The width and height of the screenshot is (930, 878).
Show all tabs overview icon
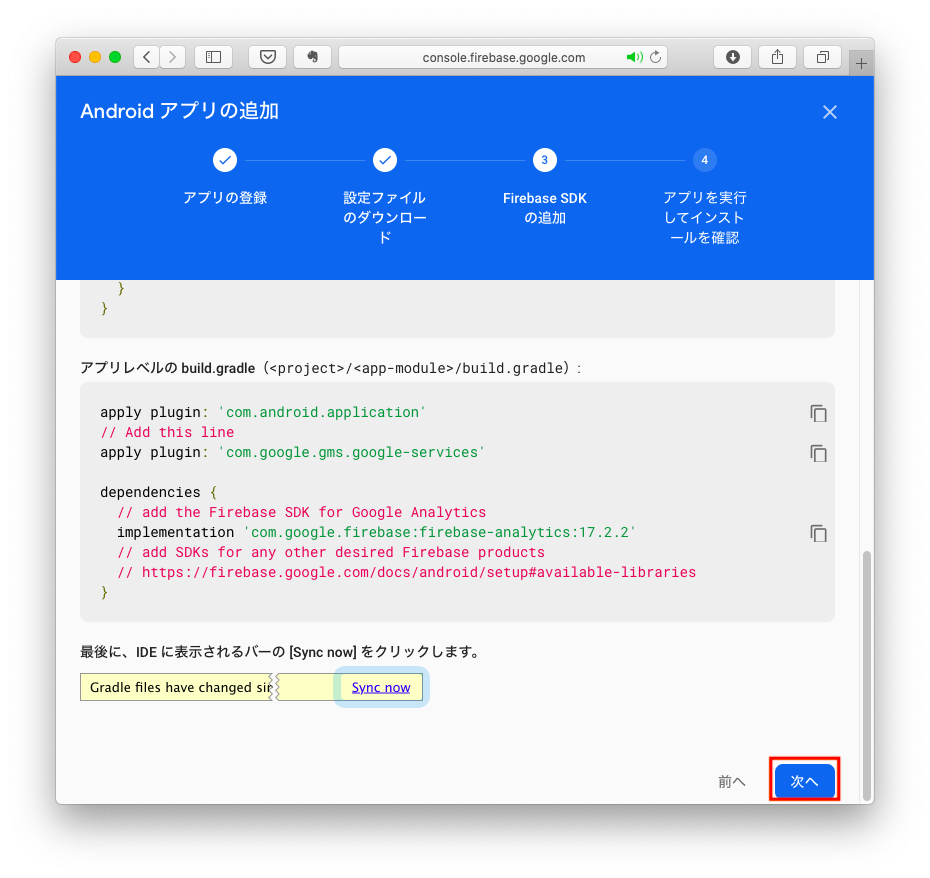823,57
